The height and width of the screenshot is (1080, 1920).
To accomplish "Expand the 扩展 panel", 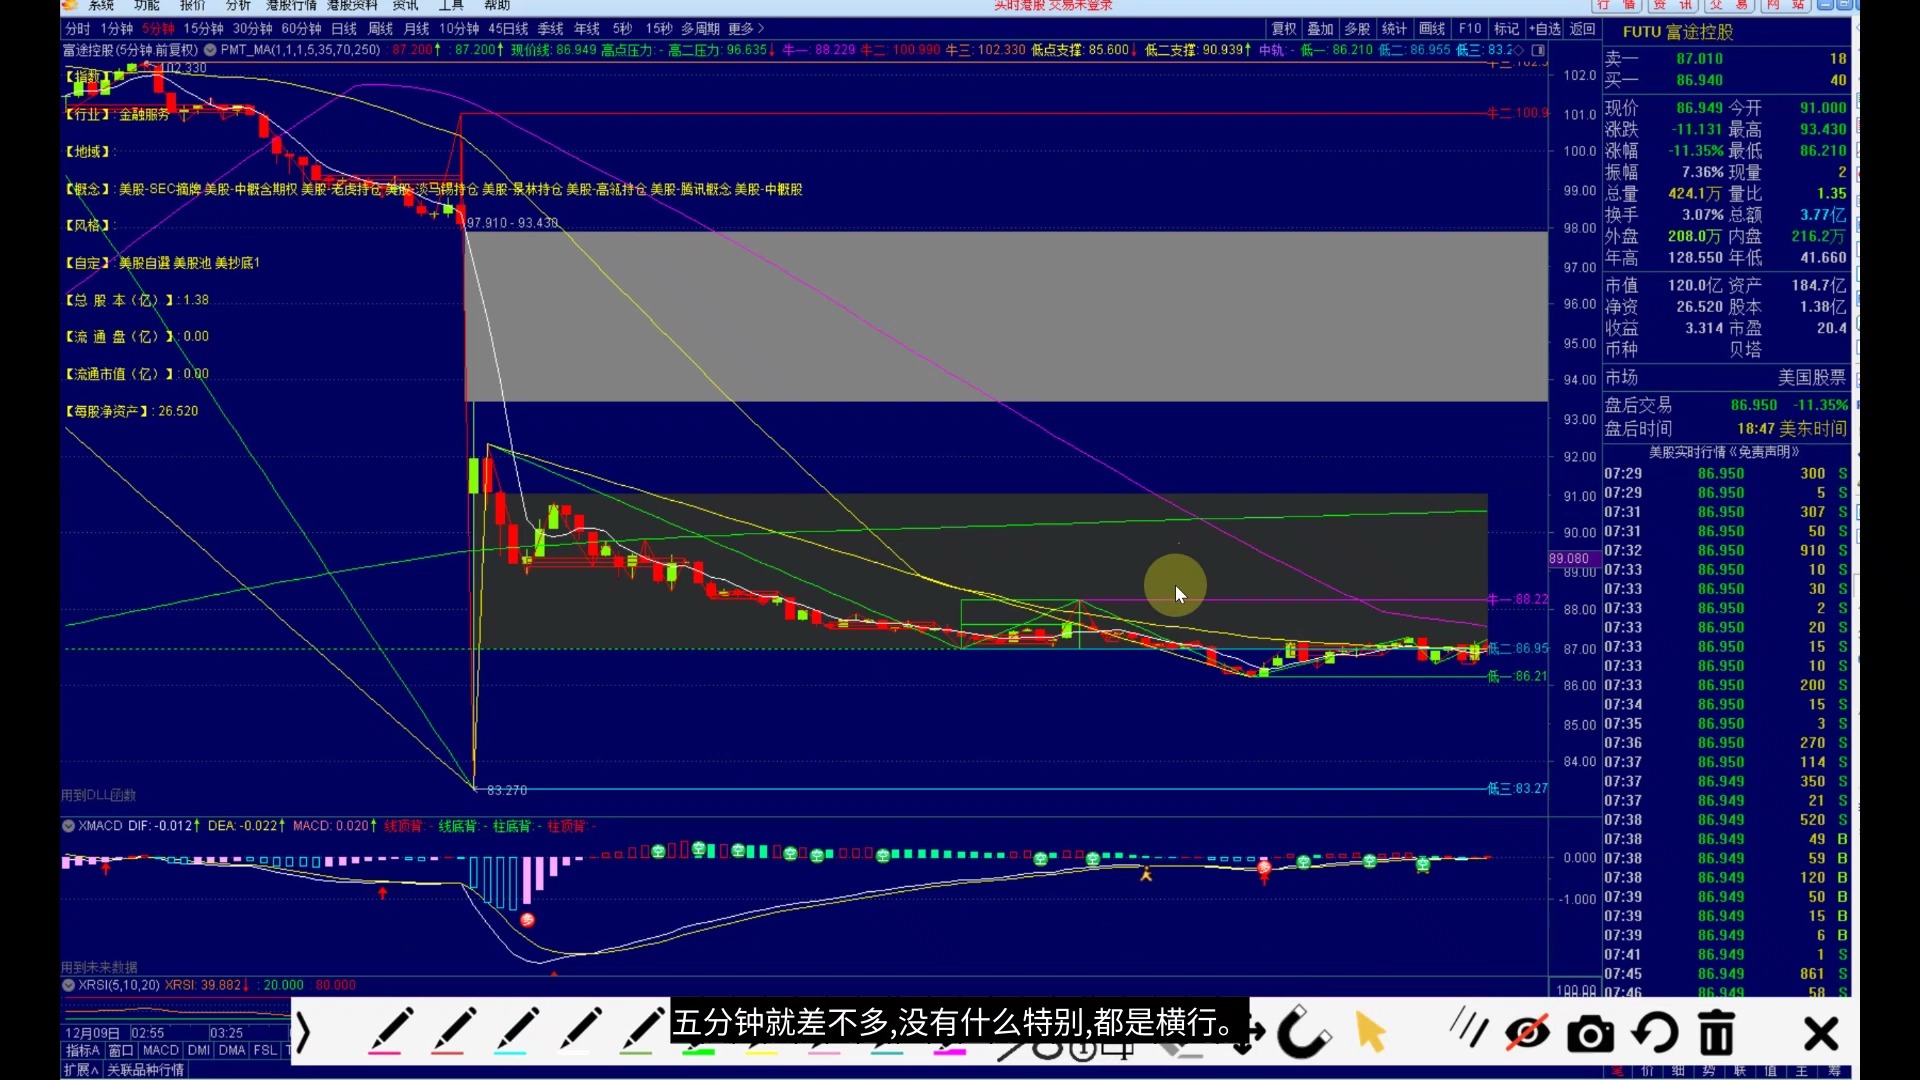I will [x=81, y=1070].
